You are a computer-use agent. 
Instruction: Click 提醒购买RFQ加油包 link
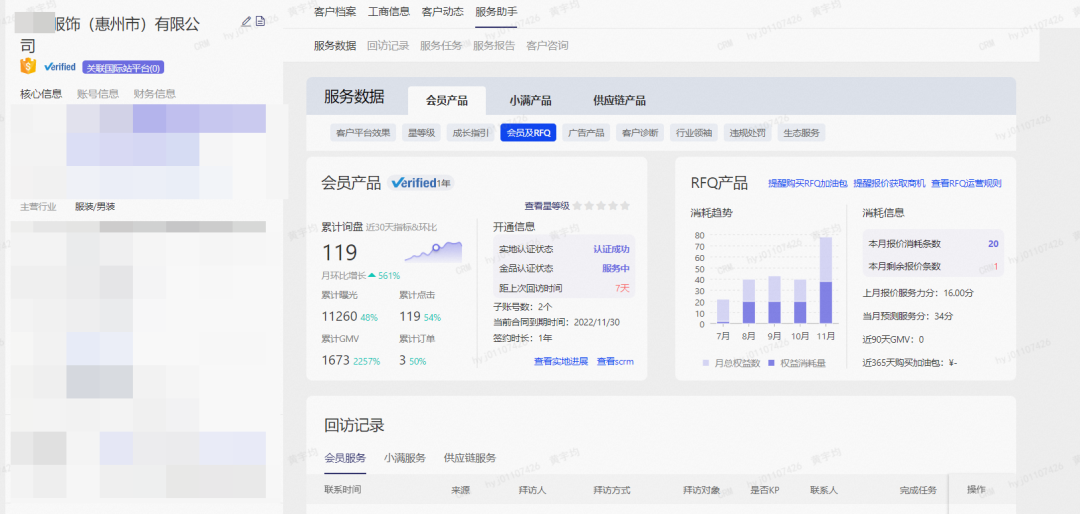(x=809, y=183)
